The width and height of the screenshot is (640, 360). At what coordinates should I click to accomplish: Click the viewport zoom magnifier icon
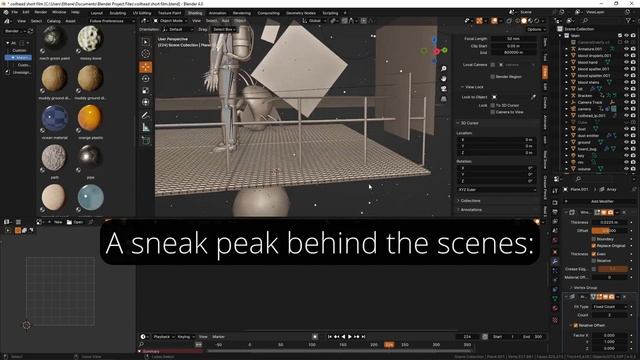click(444, 69)
